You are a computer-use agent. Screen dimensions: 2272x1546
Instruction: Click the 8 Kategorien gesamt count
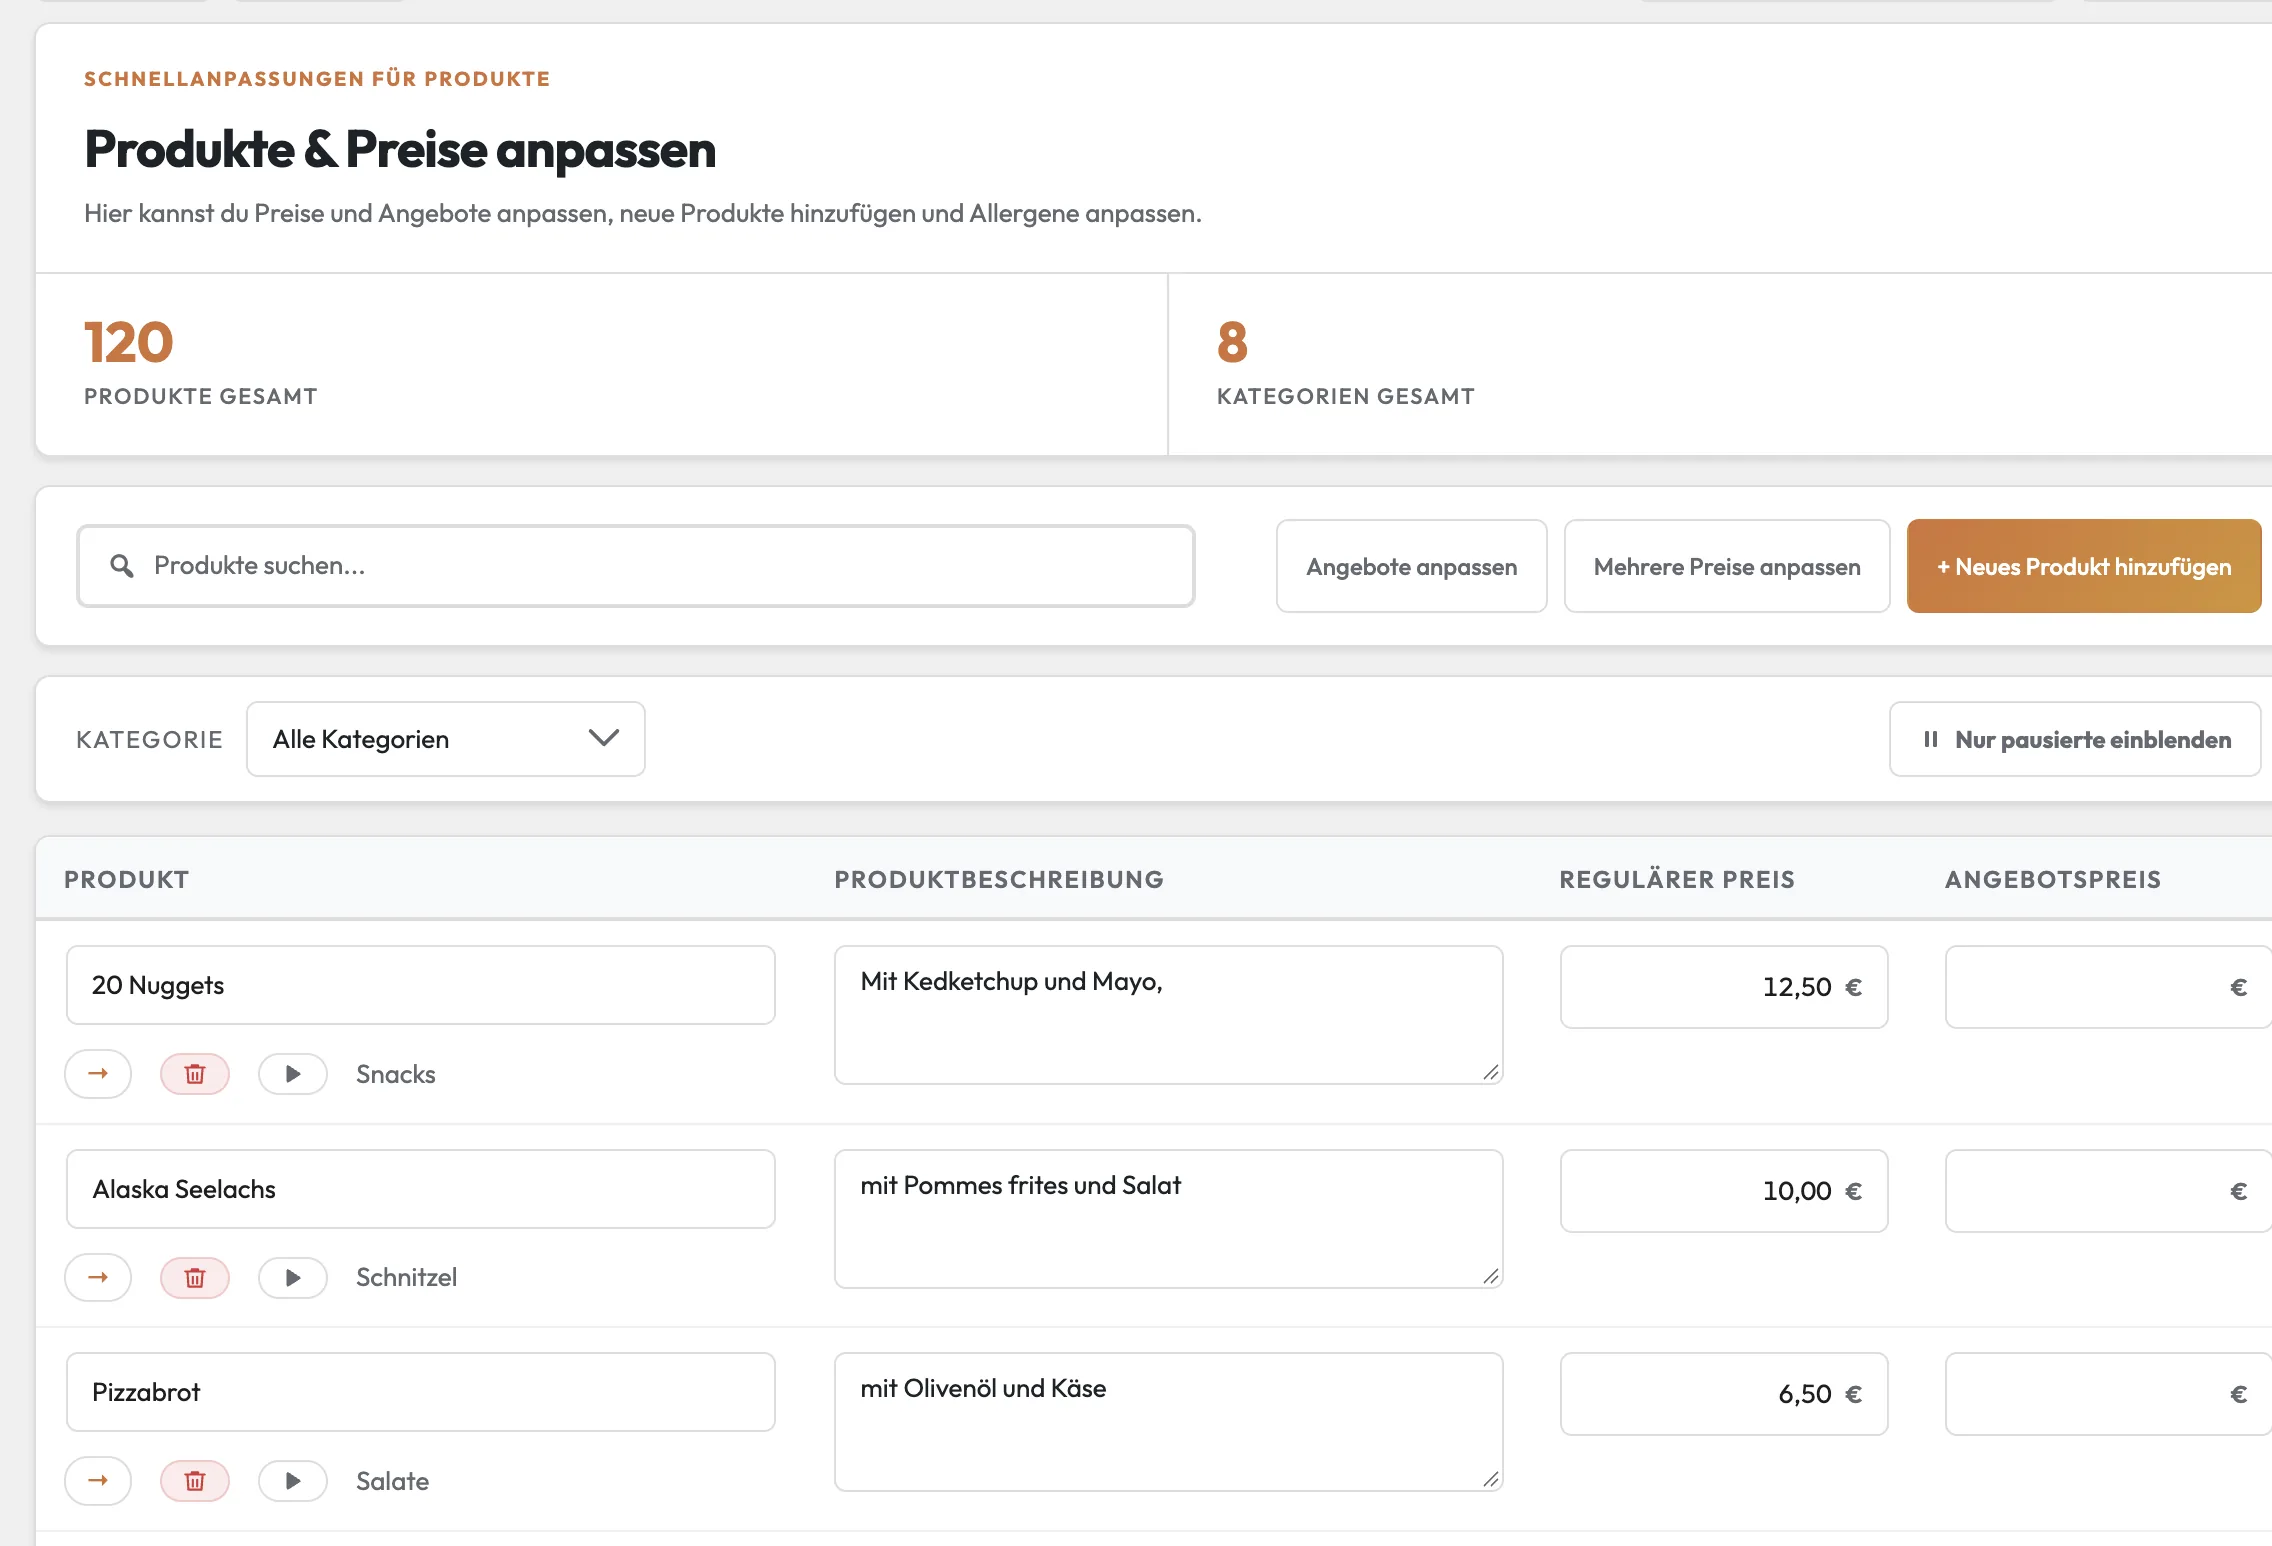pos(1232,342)
